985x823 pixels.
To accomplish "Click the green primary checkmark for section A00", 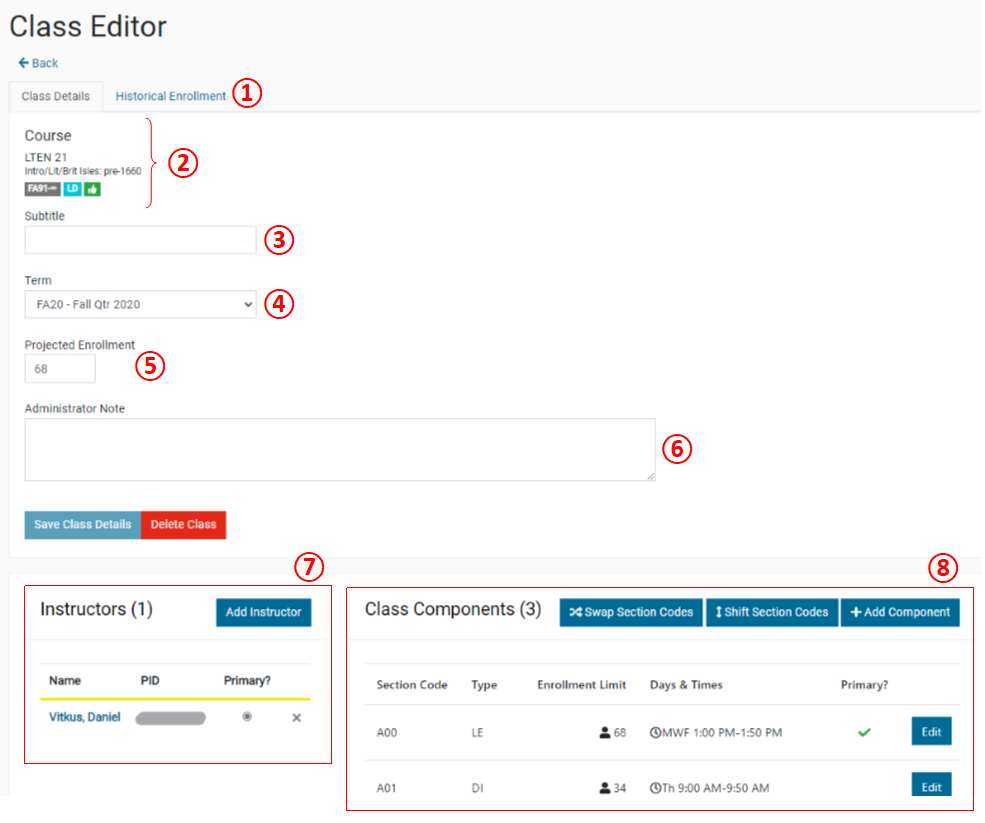I will pyautogui.click(x=864, y=733).
